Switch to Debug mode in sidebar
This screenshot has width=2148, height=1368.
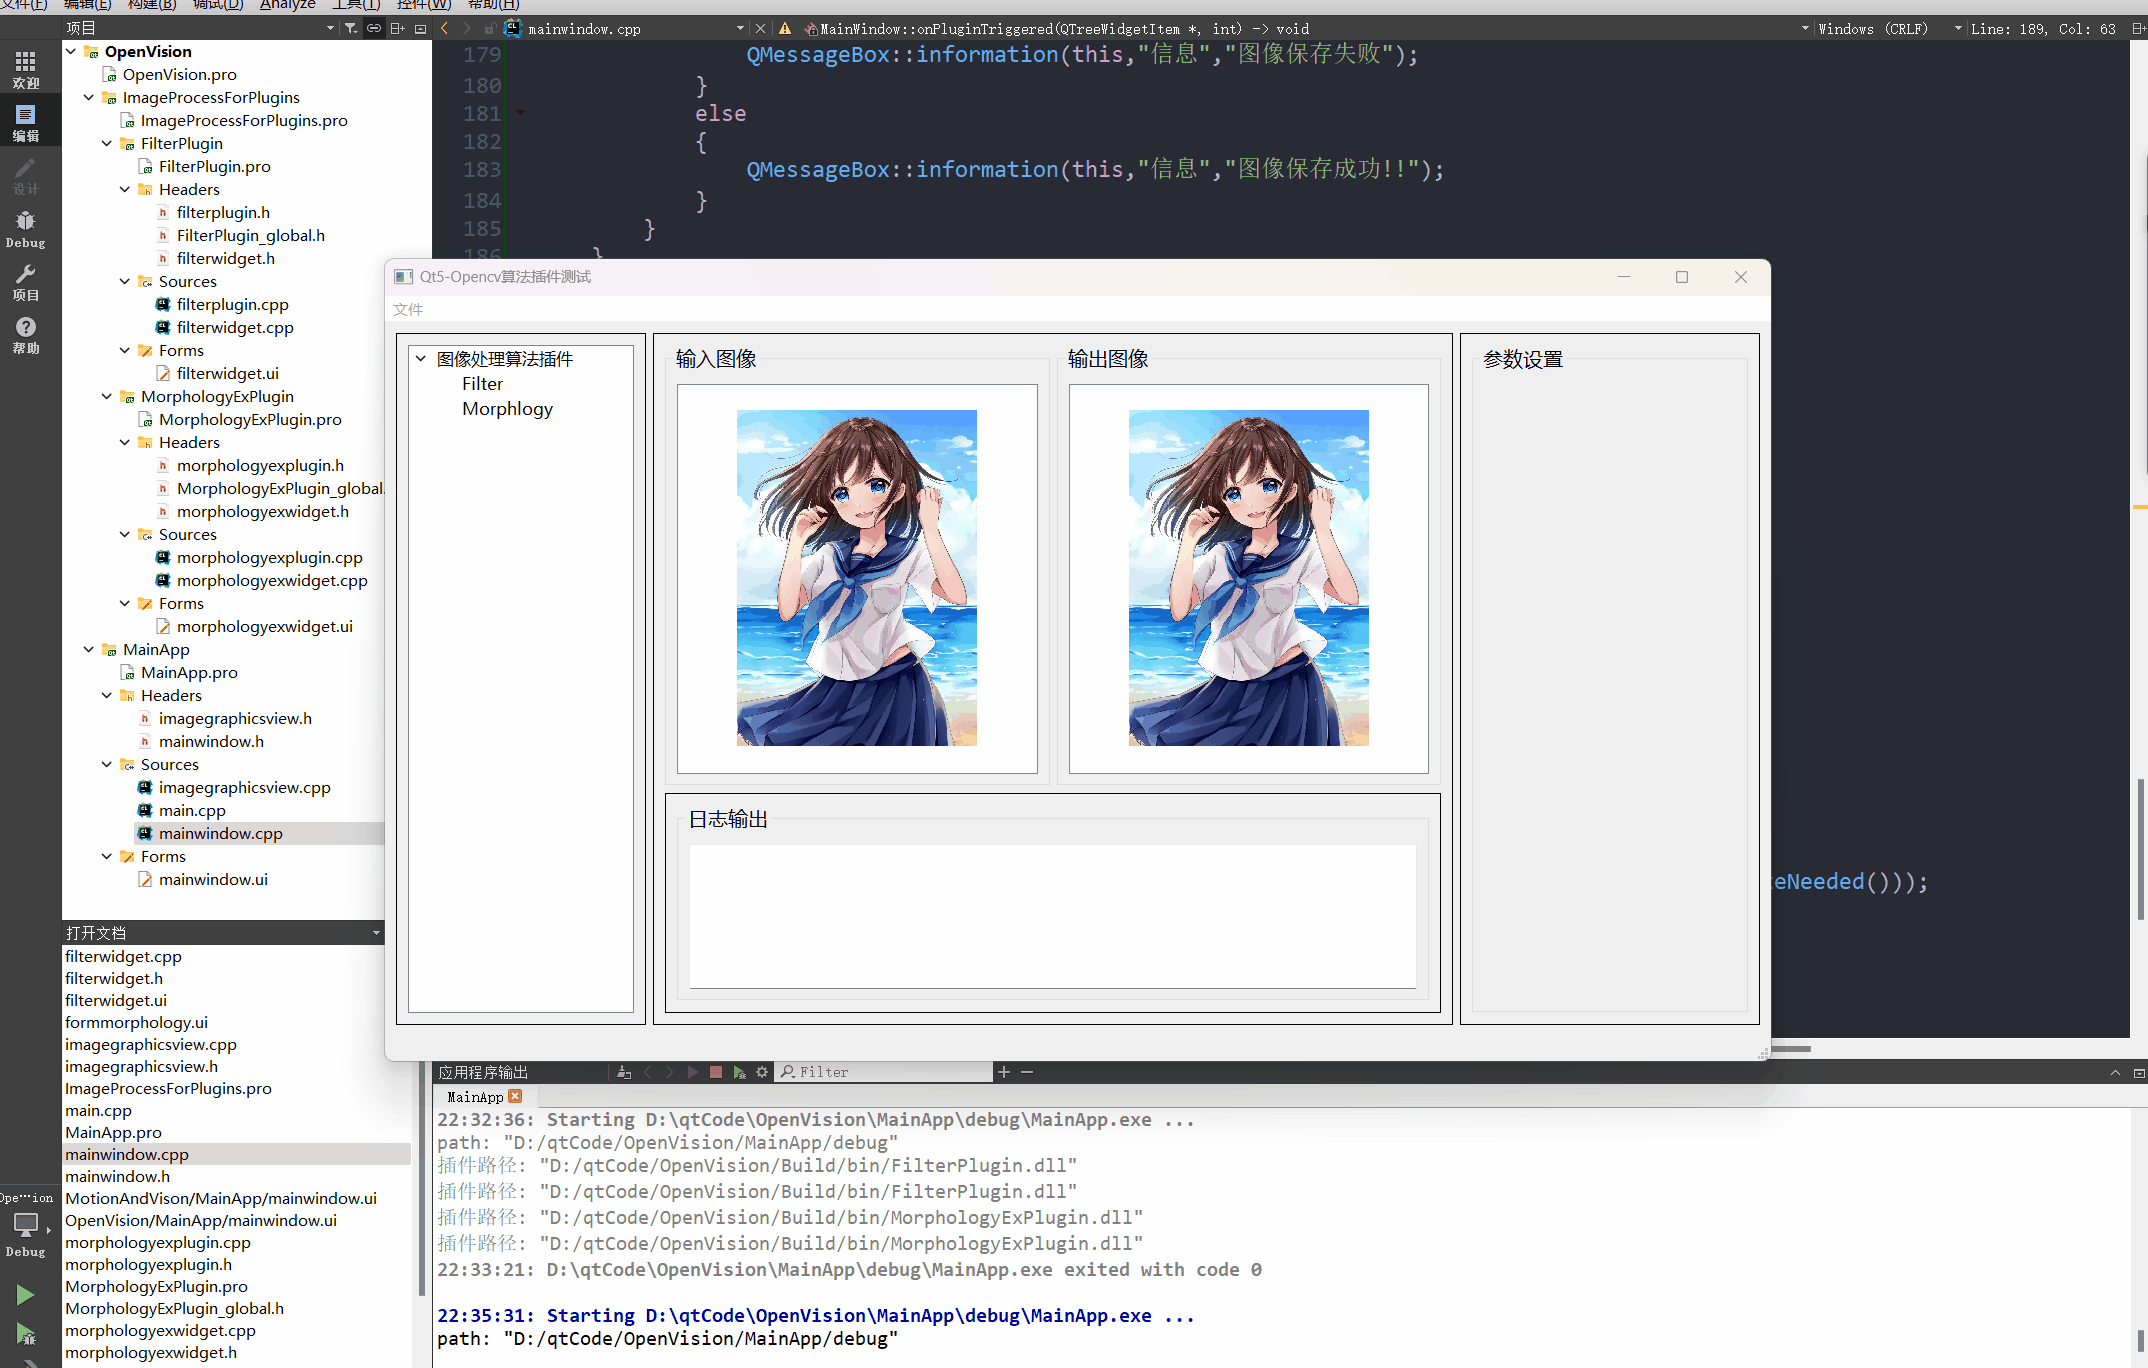click(25, 228)
